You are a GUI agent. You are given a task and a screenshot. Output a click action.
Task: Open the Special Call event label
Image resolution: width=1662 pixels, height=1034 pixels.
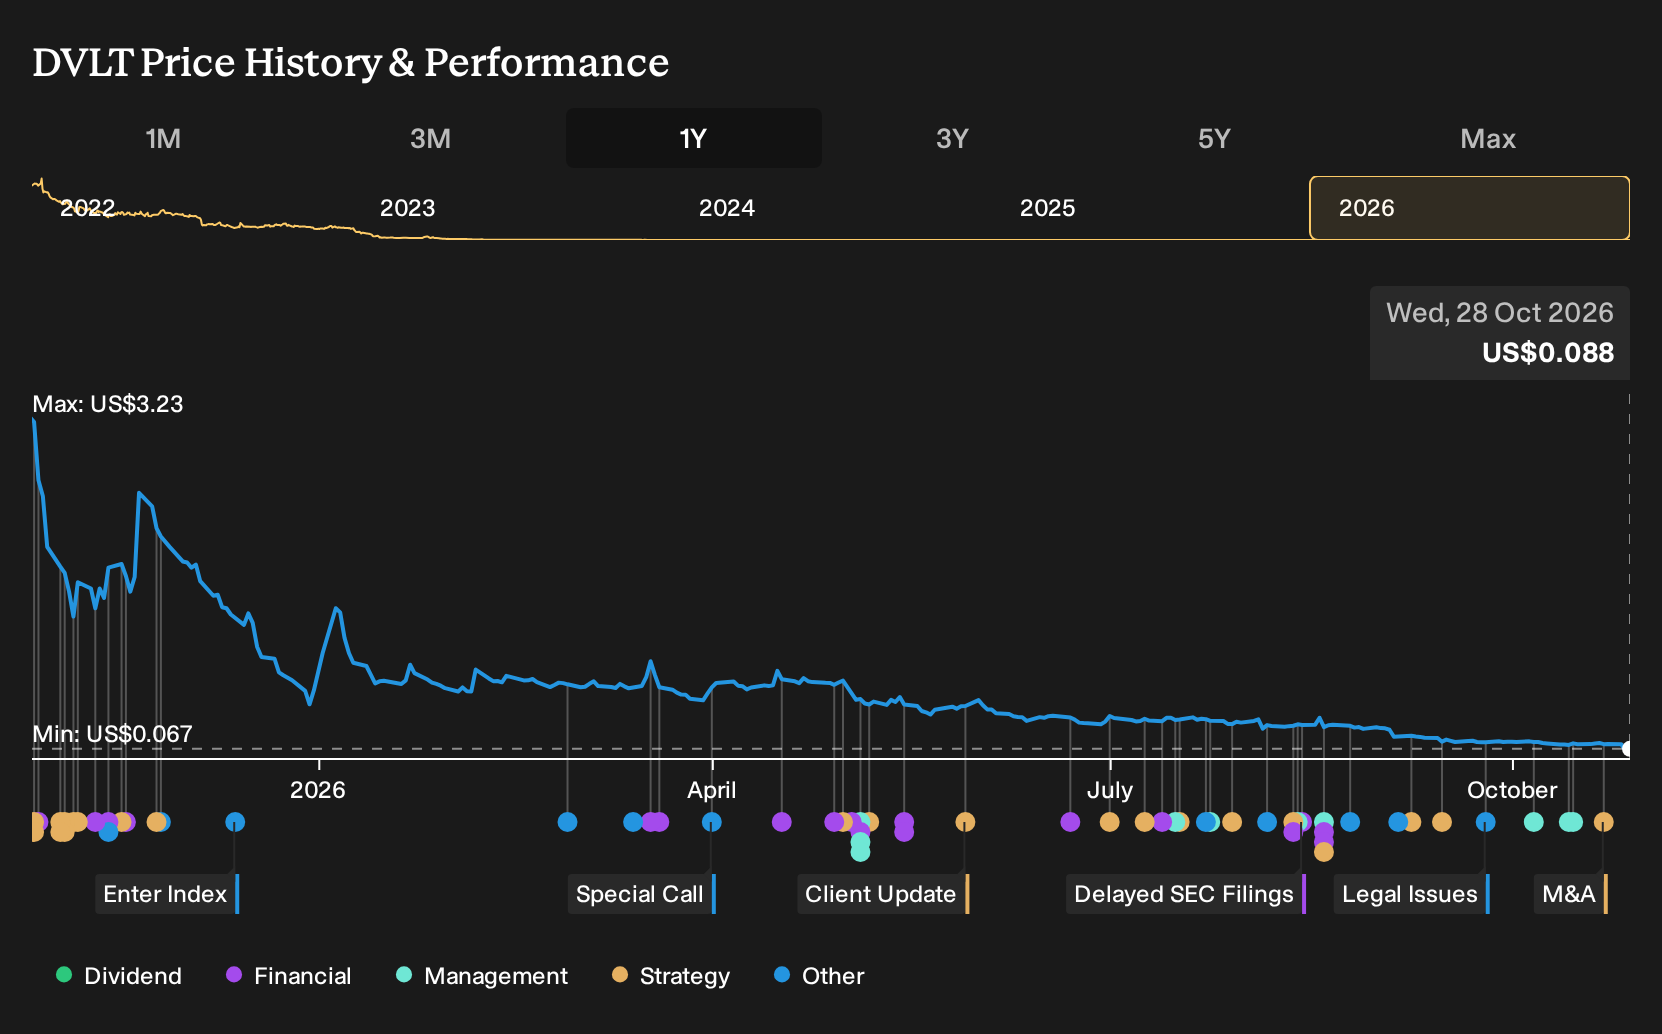pyautogui.click(x=640, y=894)
